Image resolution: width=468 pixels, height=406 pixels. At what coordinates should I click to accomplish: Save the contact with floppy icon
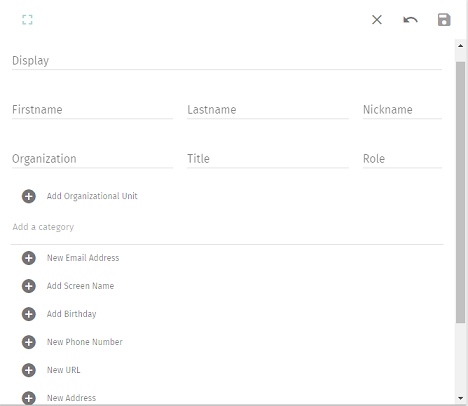coord(444,20)
